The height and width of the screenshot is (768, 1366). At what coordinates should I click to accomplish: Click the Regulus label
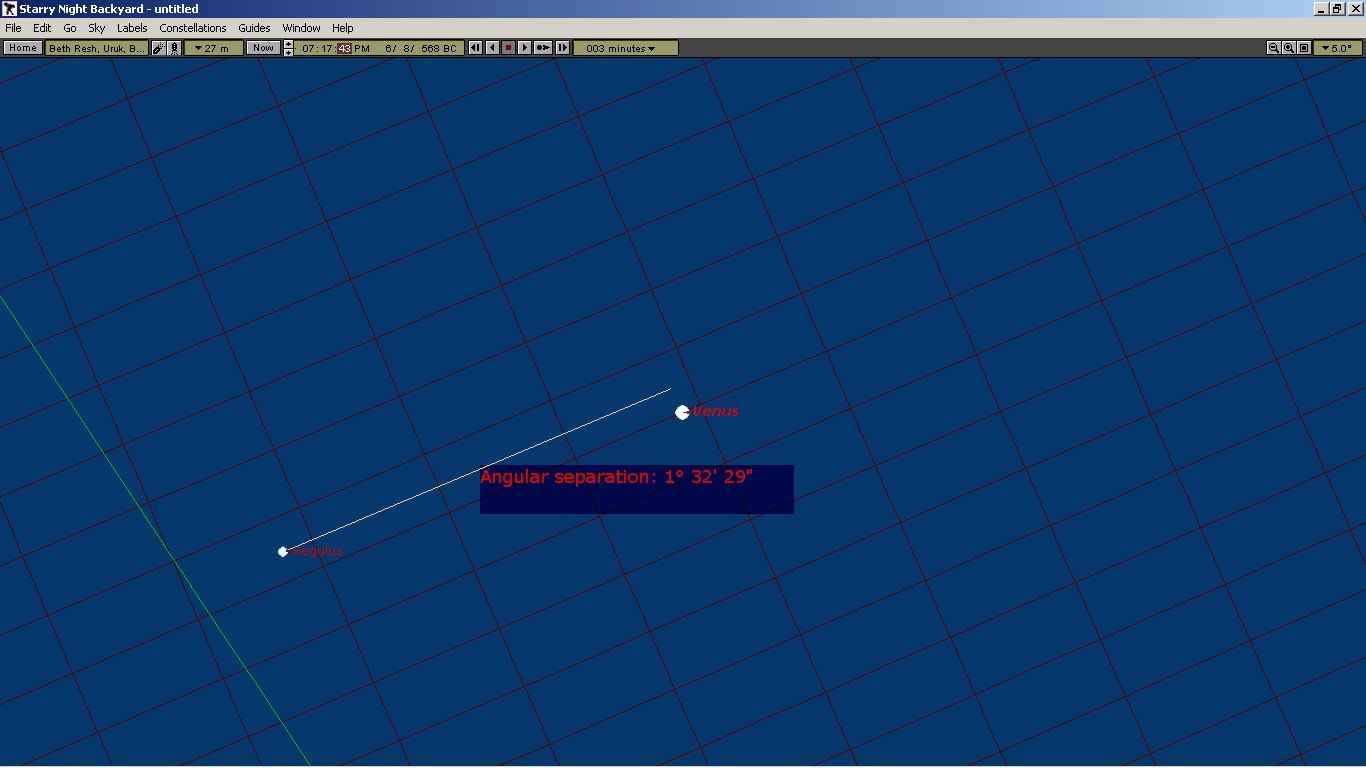(x=317, y=551)
